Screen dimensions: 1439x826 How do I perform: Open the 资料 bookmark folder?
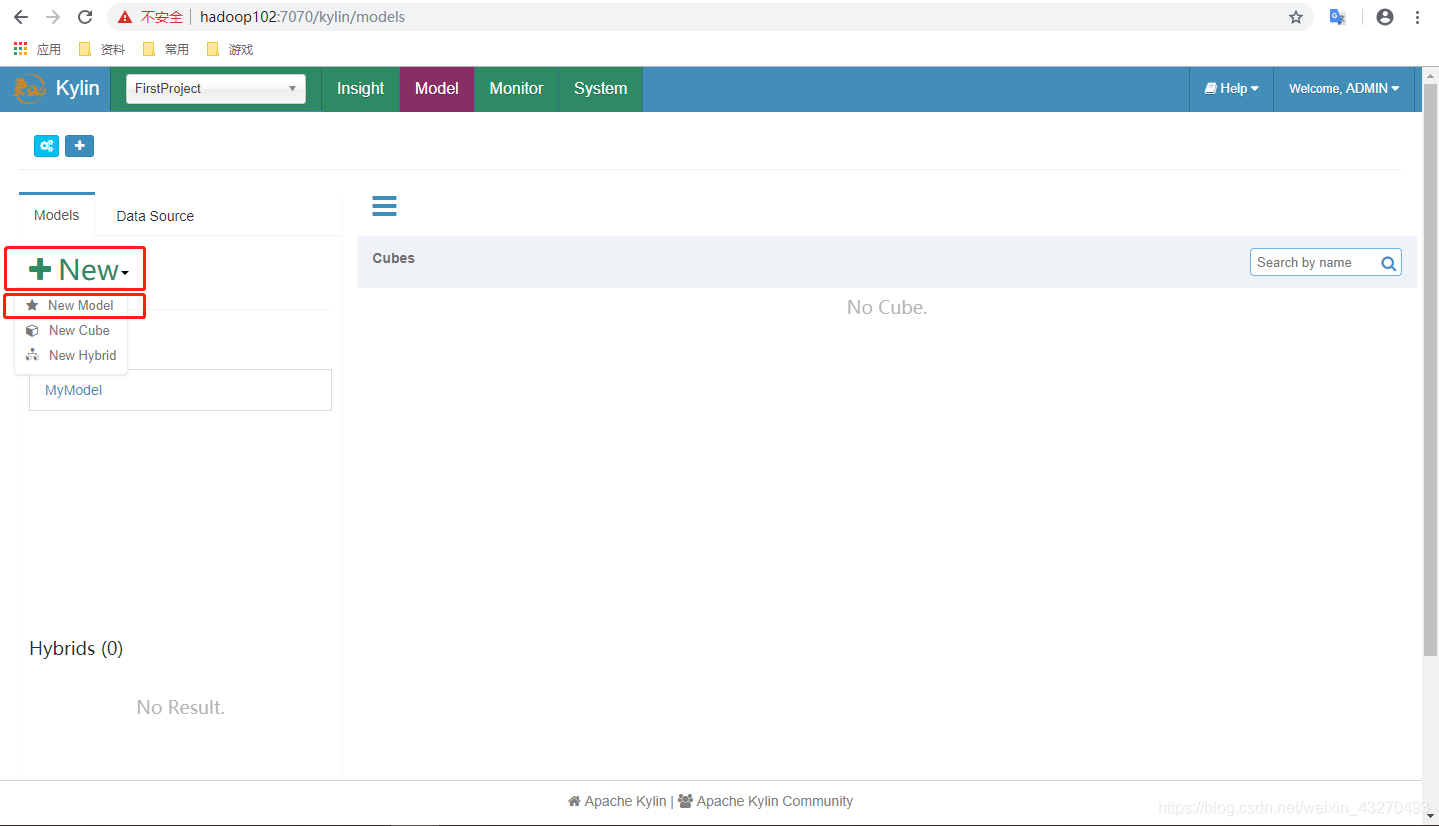(x=102, y=49)
